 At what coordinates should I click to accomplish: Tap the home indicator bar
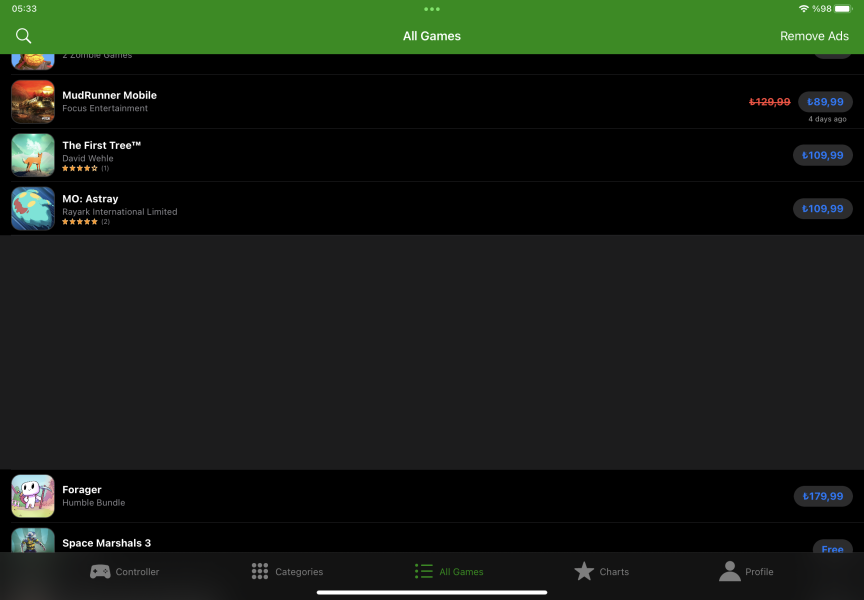point(432,593)
